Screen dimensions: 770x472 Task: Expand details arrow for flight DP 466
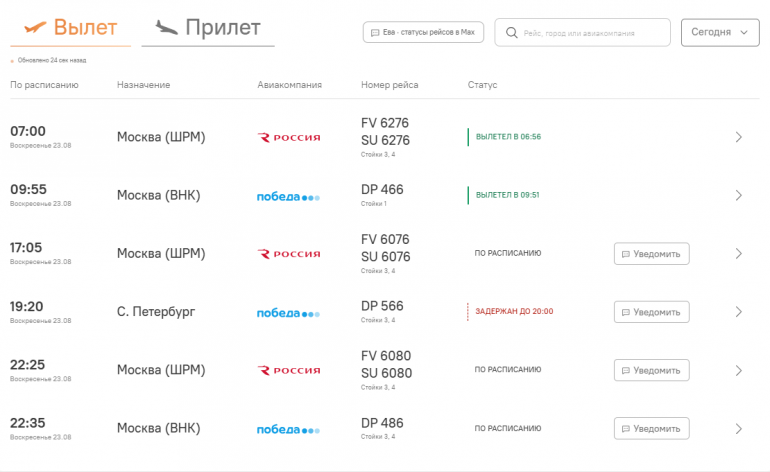[x=739, y=195]
